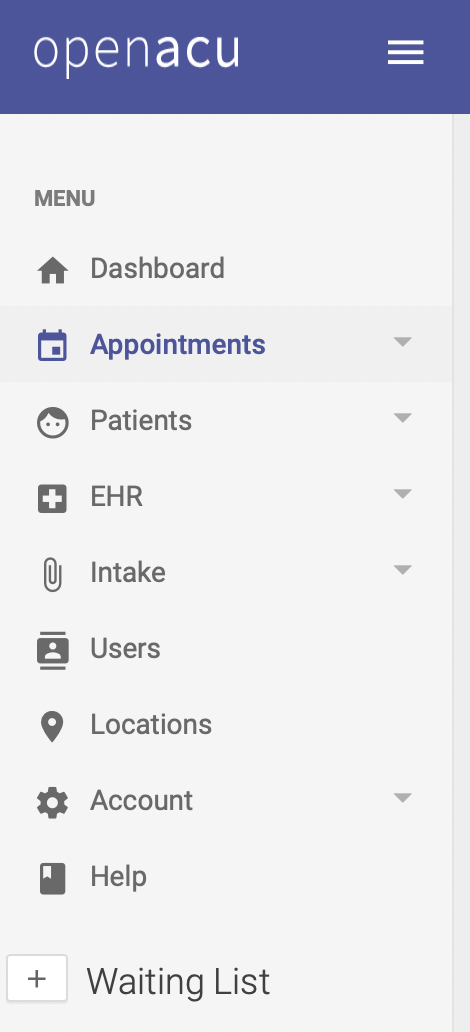Expand the EHR submenu arrow

(402, 494)
